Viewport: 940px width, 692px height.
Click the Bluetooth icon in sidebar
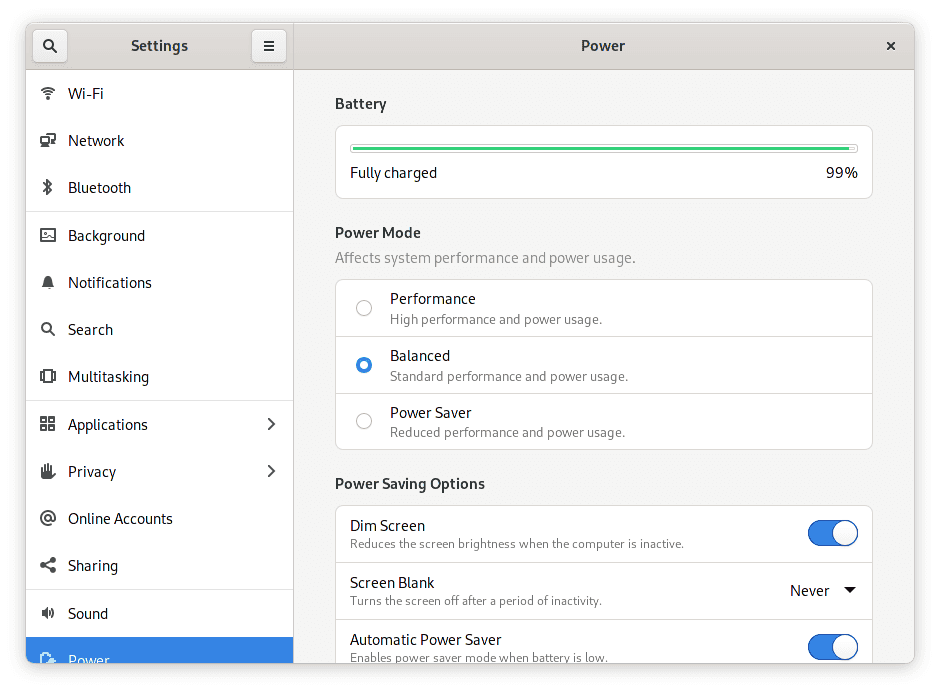(47, 188)
